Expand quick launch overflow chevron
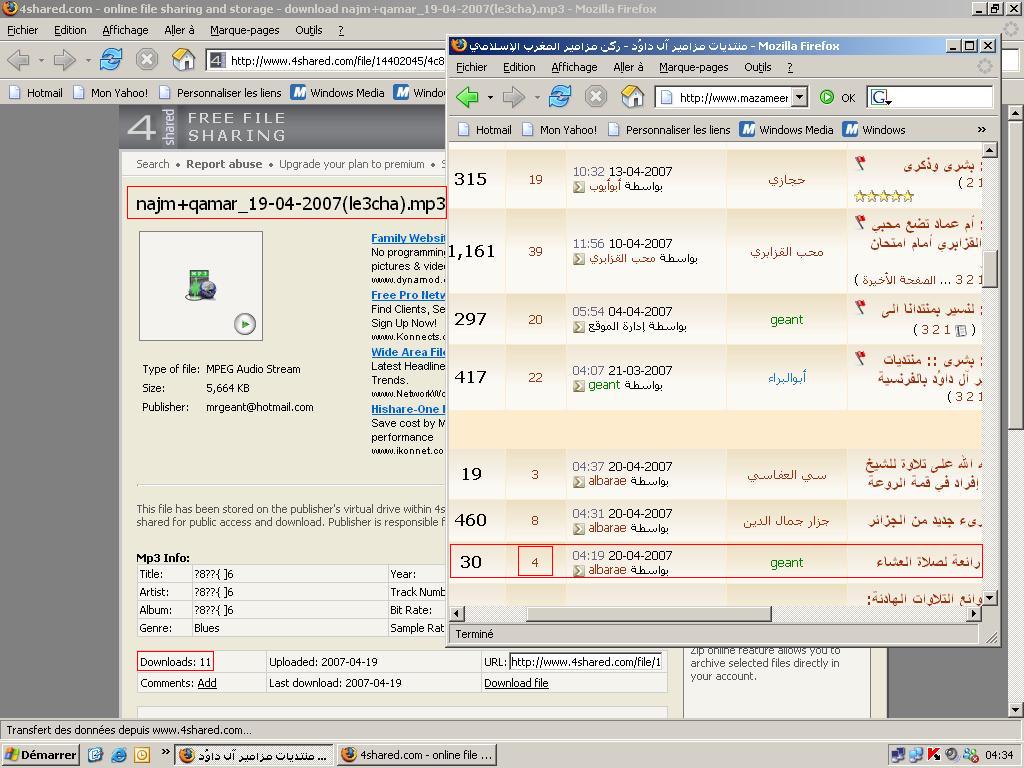1024x768 pixels. click(x=165, y=752)
